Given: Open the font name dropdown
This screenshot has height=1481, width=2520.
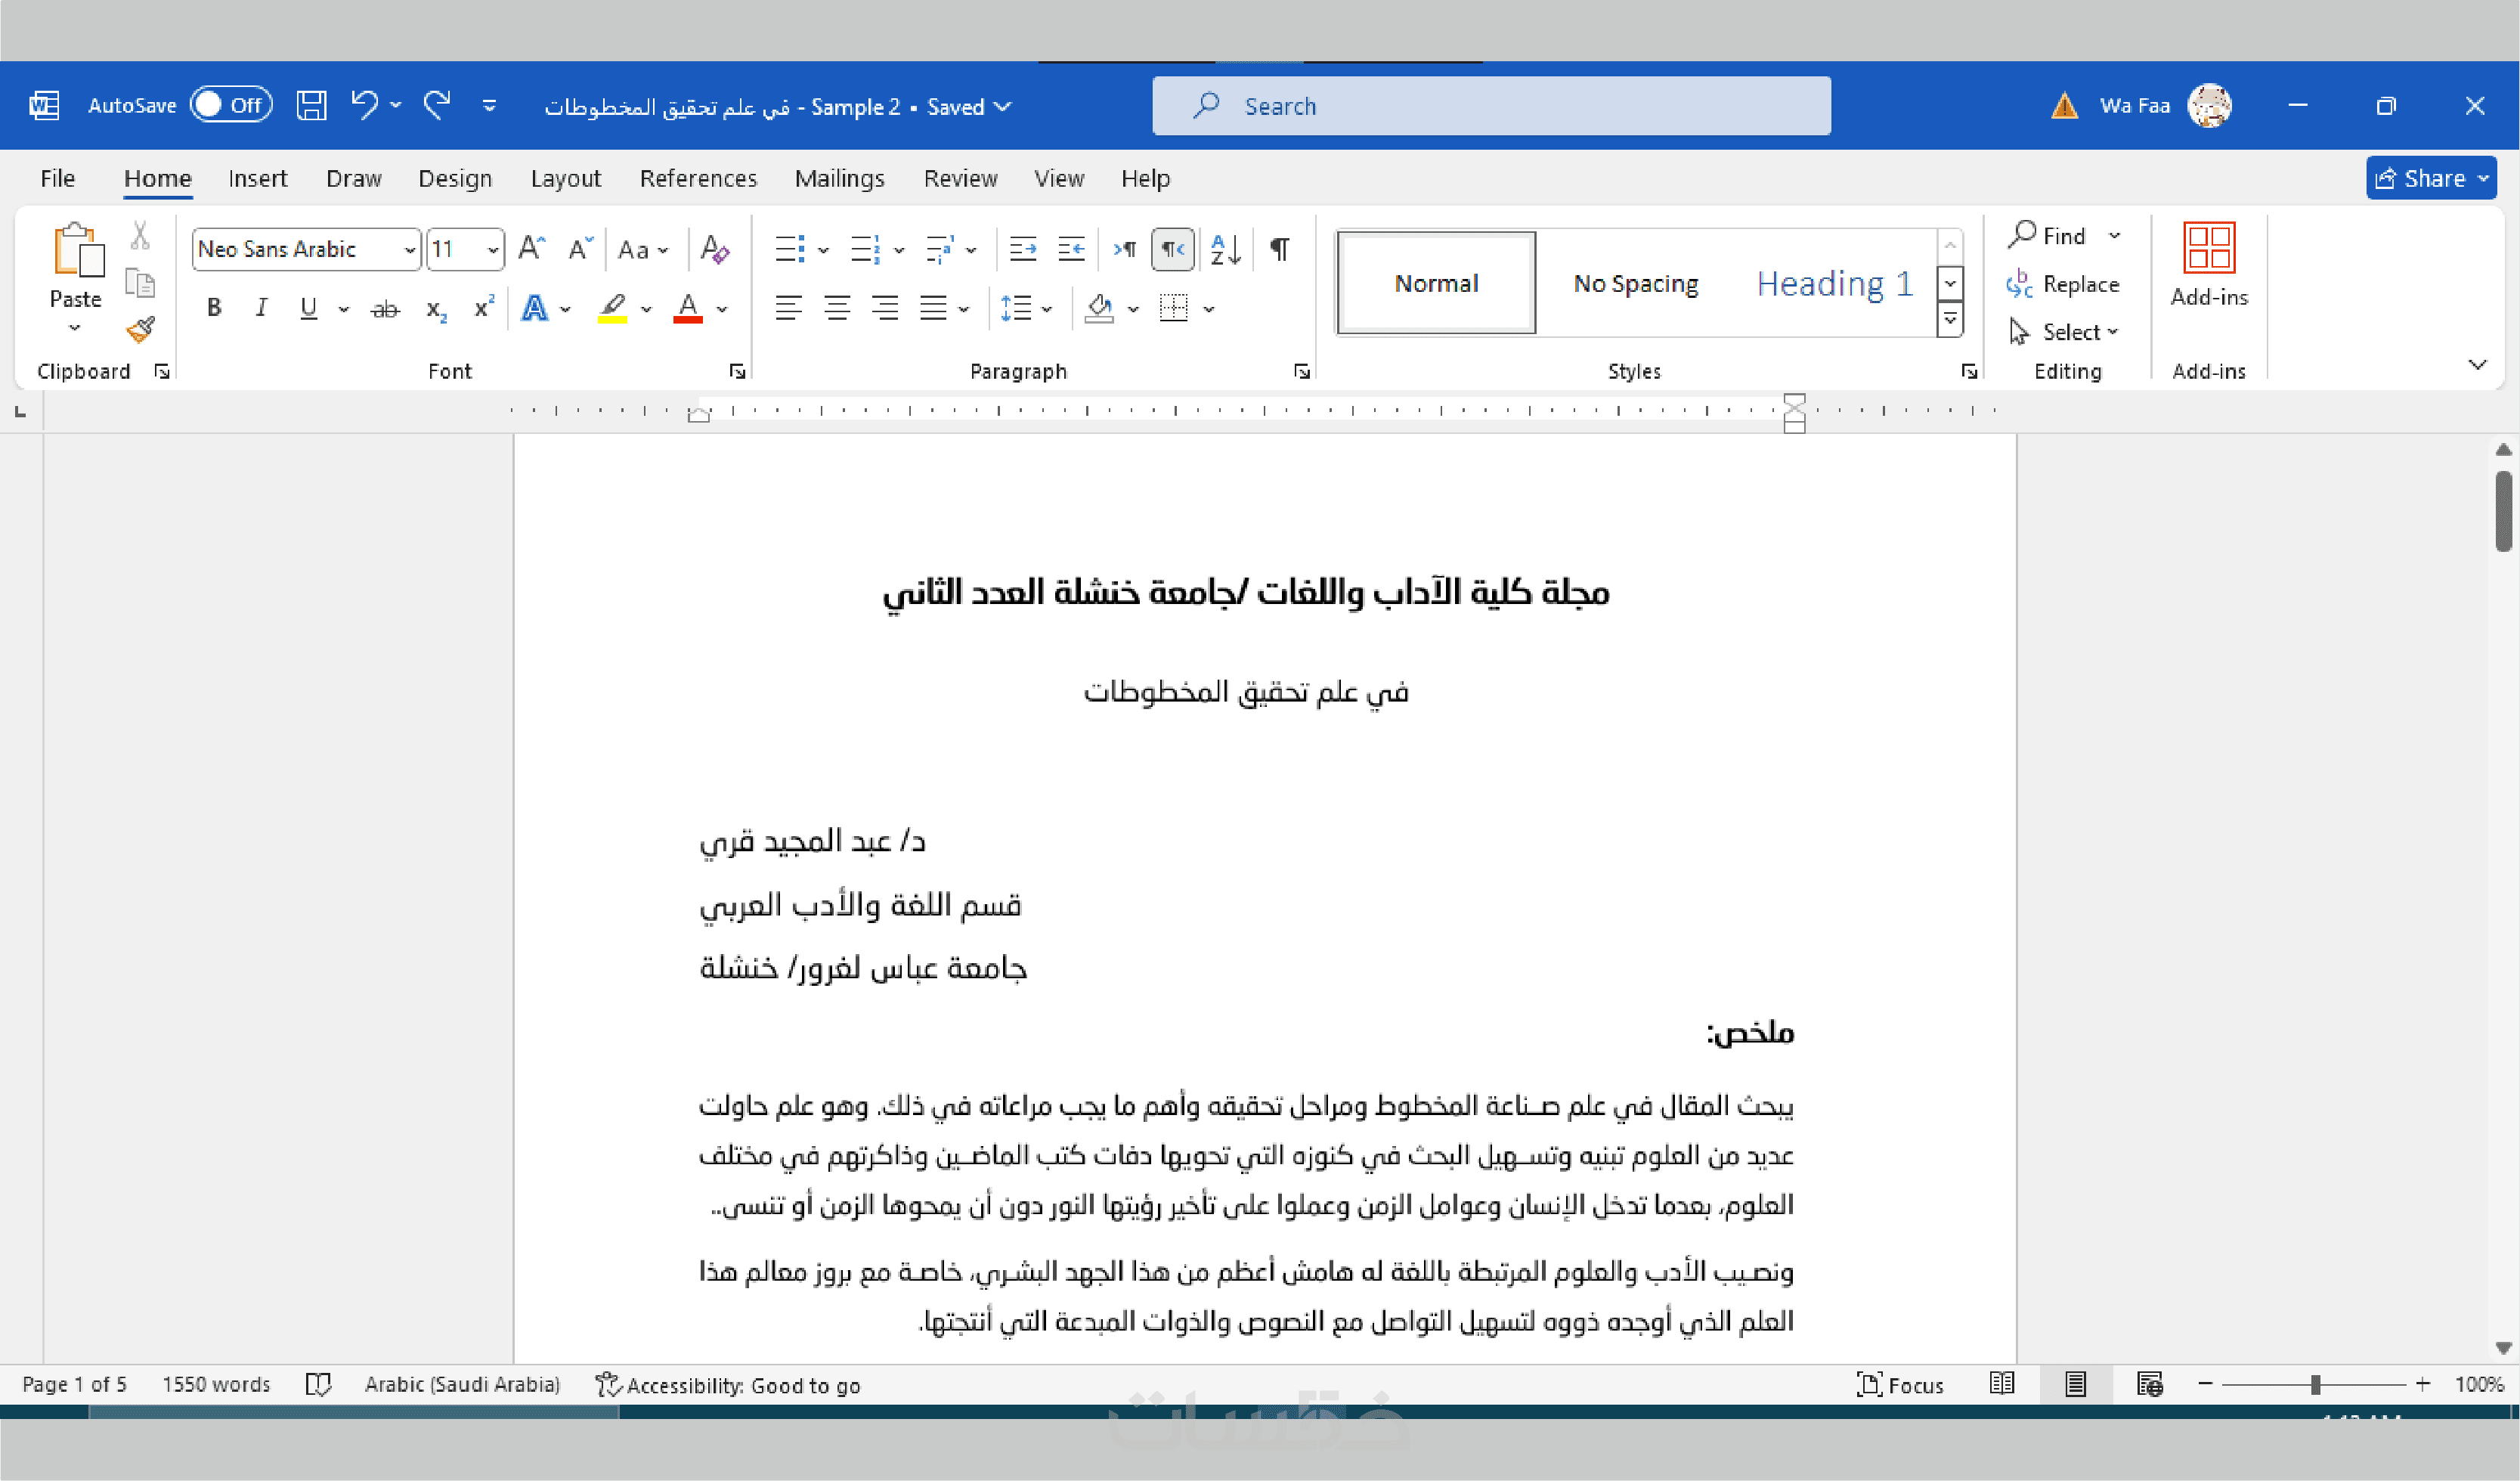Looking at the screenshot, I should (x=409, y=250).
